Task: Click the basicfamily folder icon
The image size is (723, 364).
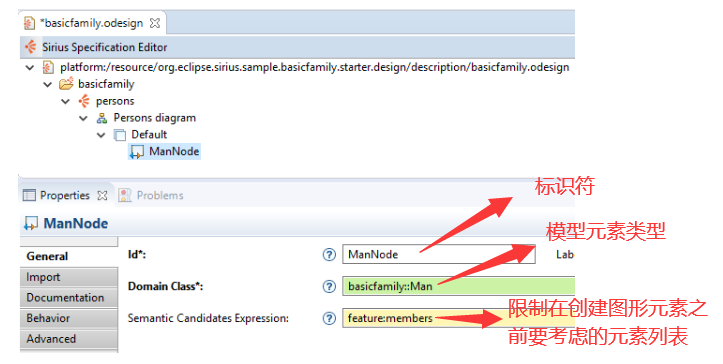Action: click(66, 84)
